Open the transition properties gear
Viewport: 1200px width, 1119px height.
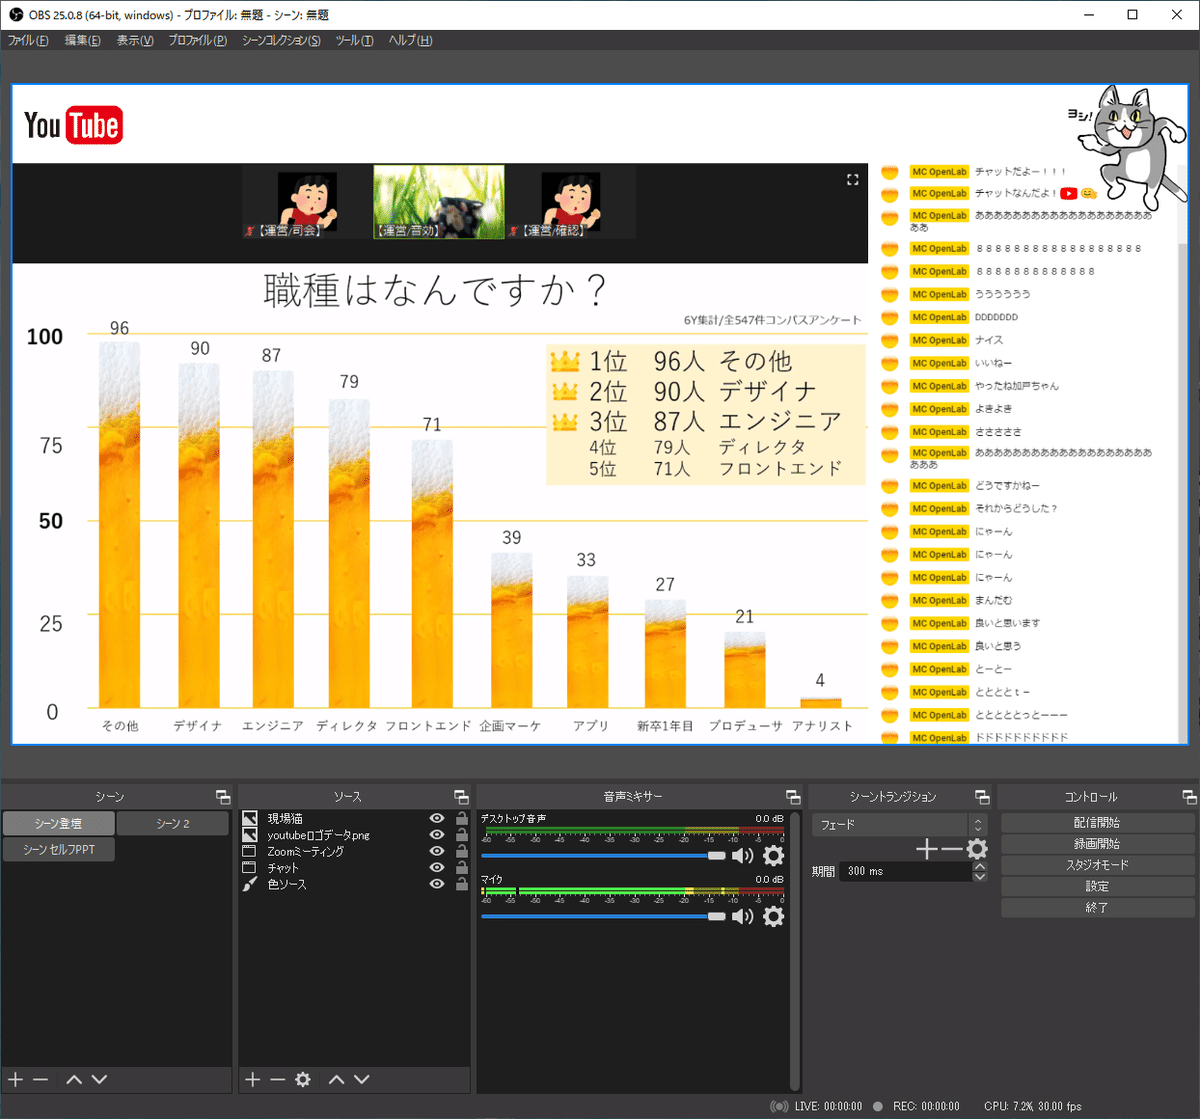pyautogui.click(x=977, y=849)
